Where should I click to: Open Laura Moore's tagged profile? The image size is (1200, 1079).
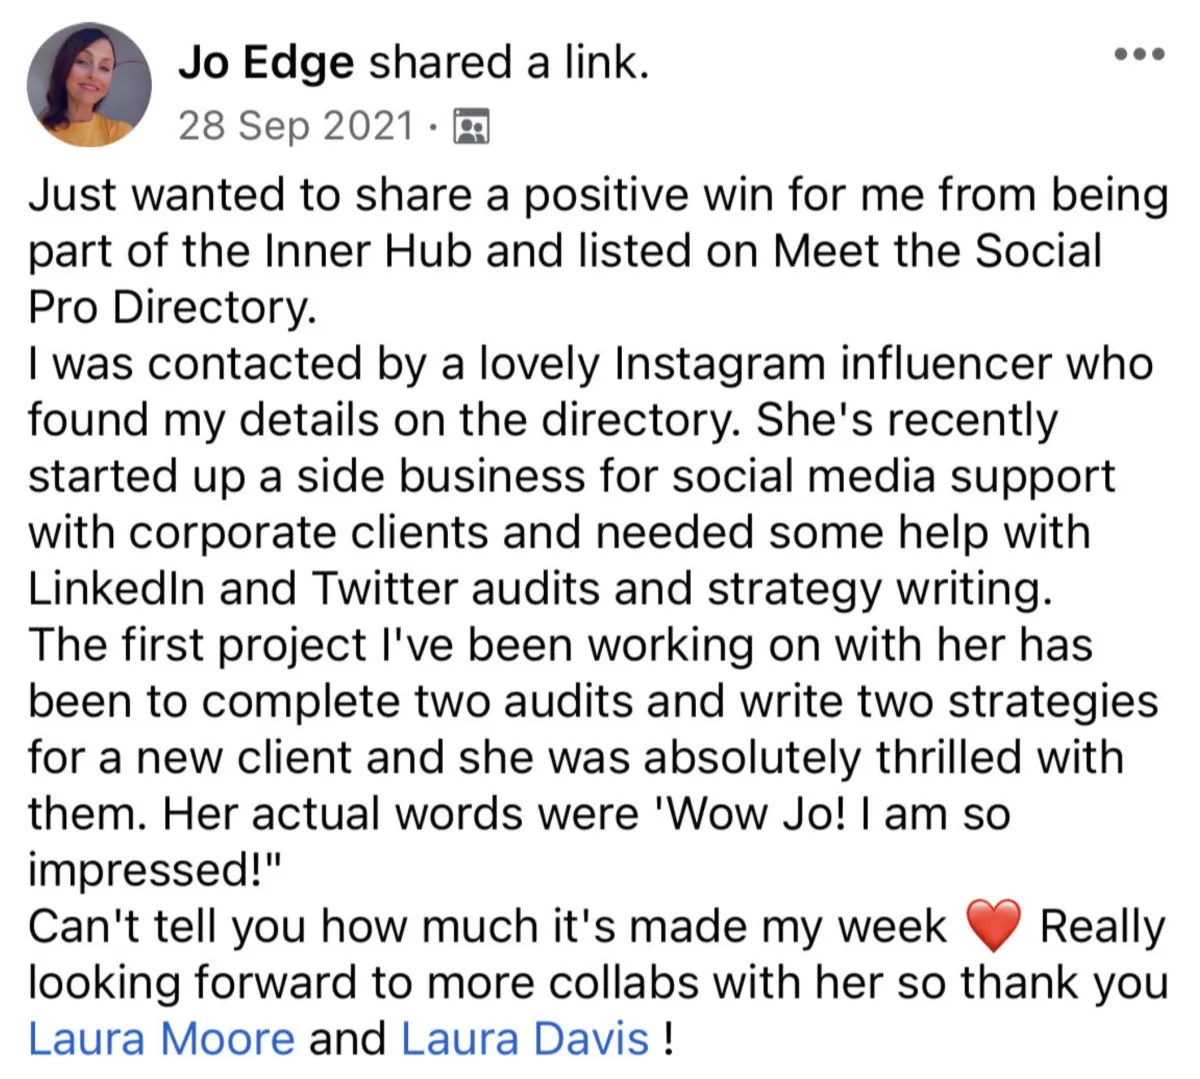coord(161,1039)
